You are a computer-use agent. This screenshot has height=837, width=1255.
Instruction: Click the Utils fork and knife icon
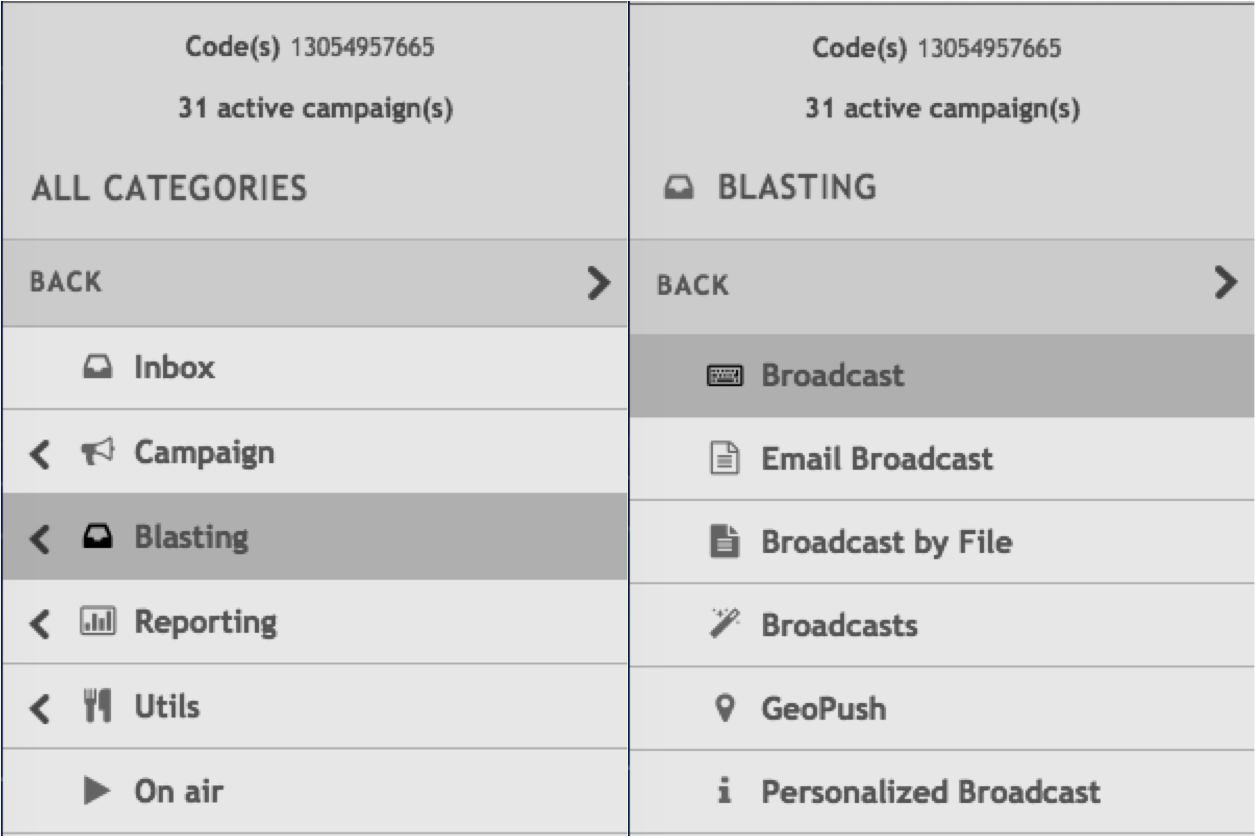tap(97, 707)
